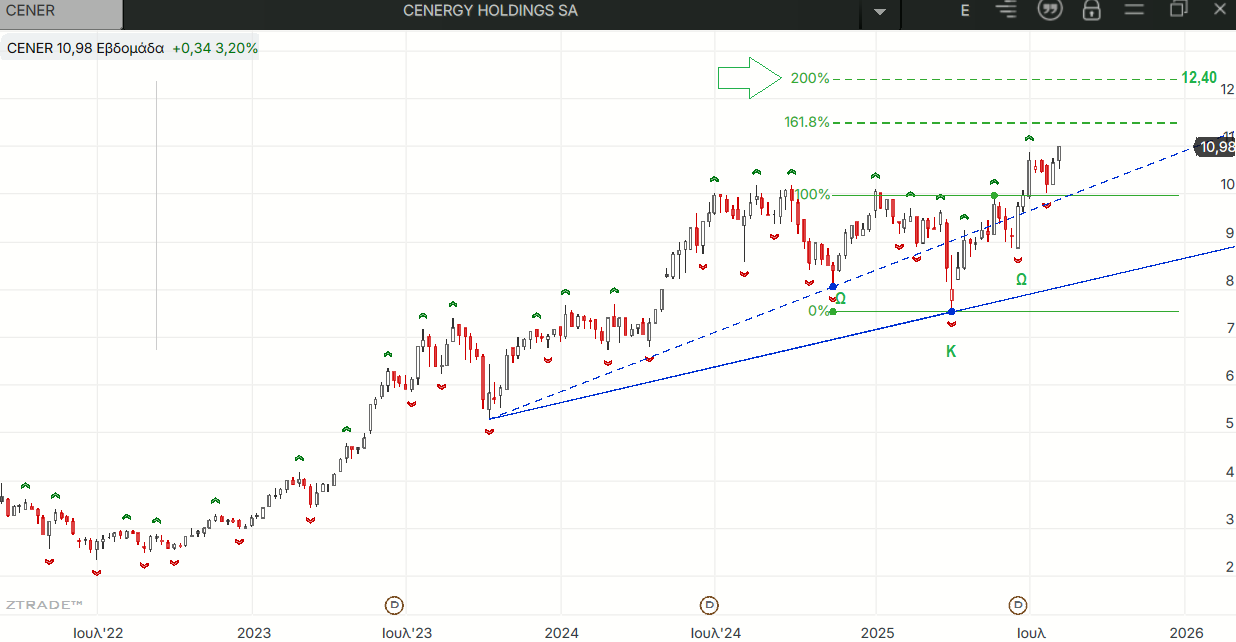The height and width of the screenshot is (642, 1236).
Task: Click the E button in the title bar
Action: pyautogui.click(x=965, y=11)
